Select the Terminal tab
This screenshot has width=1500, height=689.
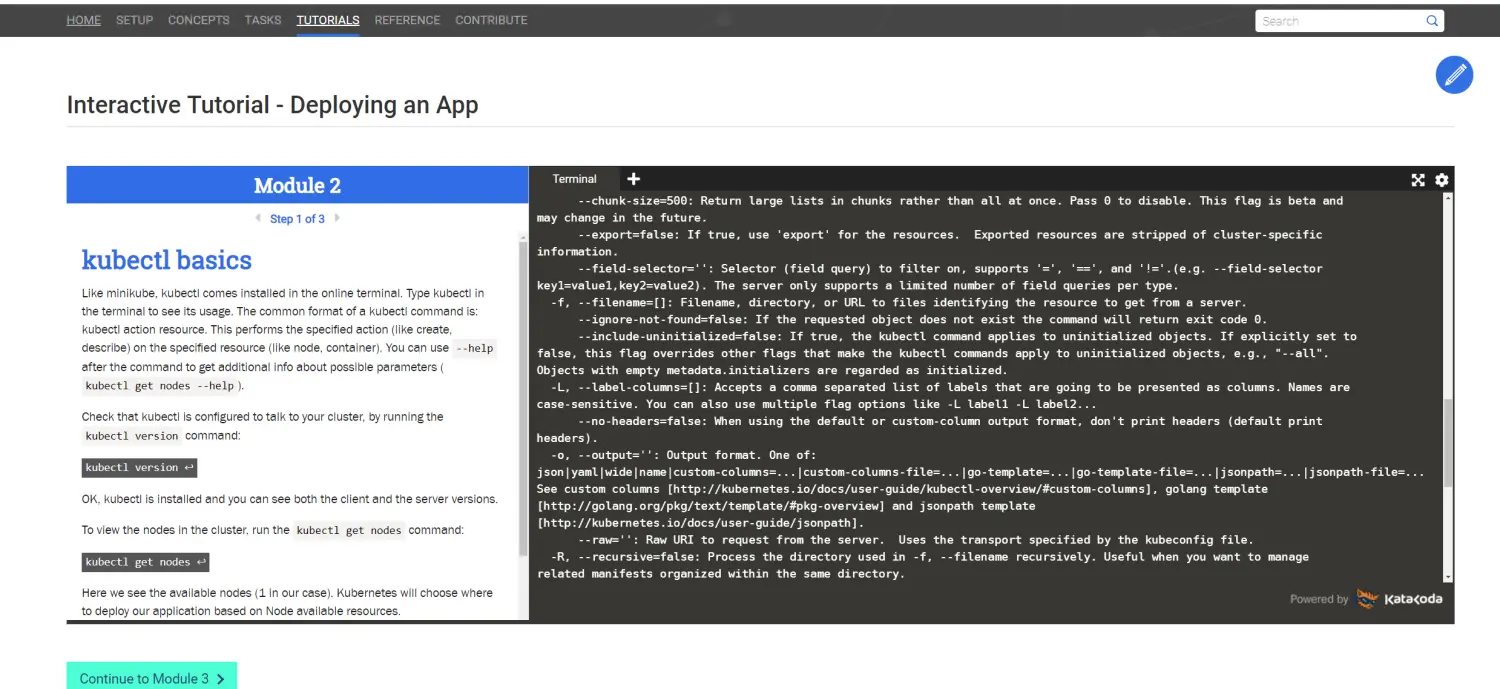(x=574, y=179)
